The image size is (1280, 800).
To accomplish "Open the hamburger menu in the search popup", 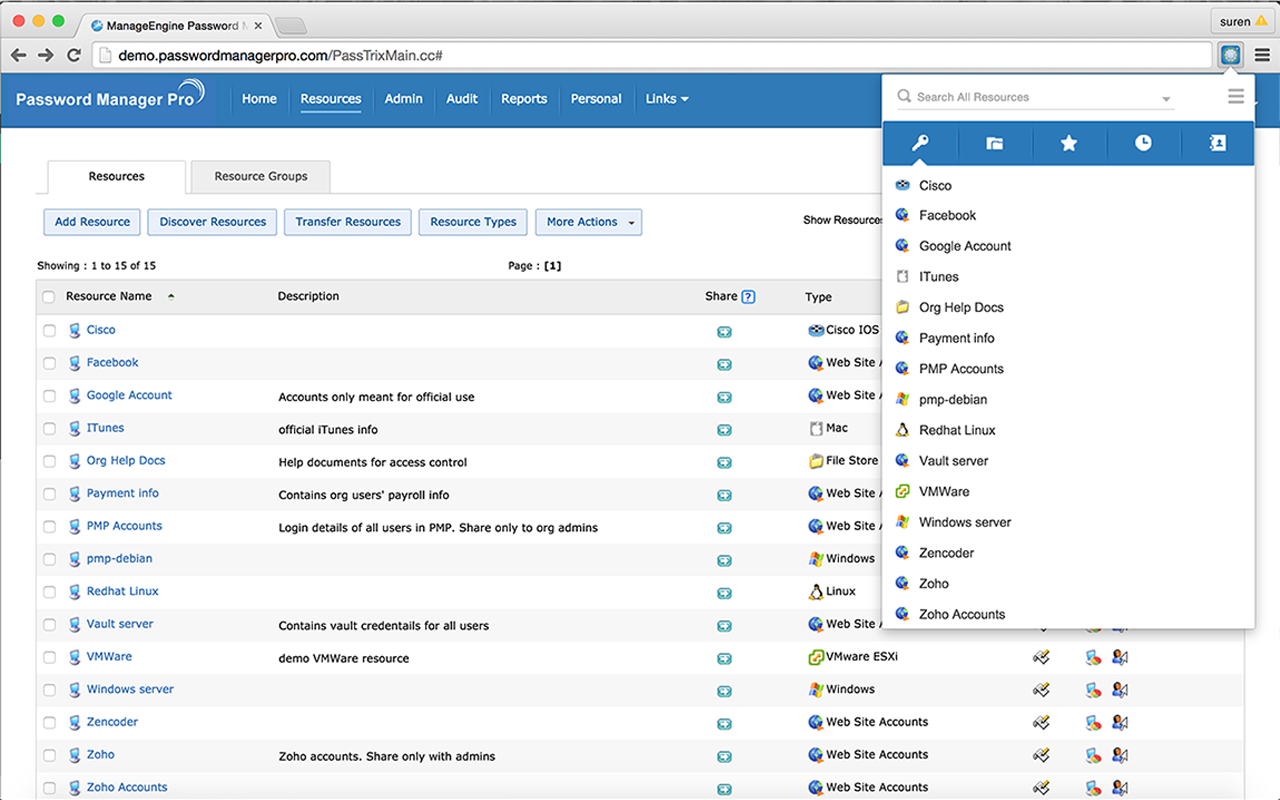I will (1236, 96).
